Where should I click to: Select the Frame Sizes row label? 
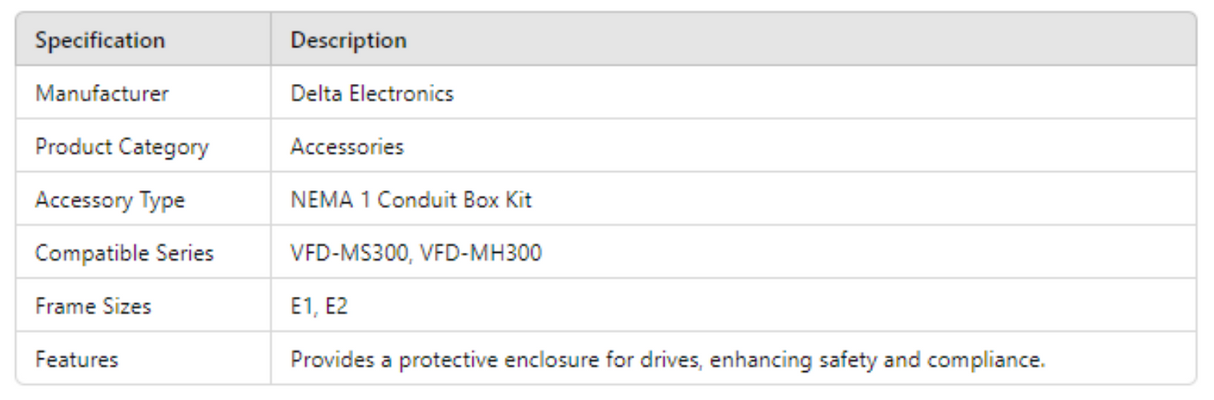click(93, 306)
